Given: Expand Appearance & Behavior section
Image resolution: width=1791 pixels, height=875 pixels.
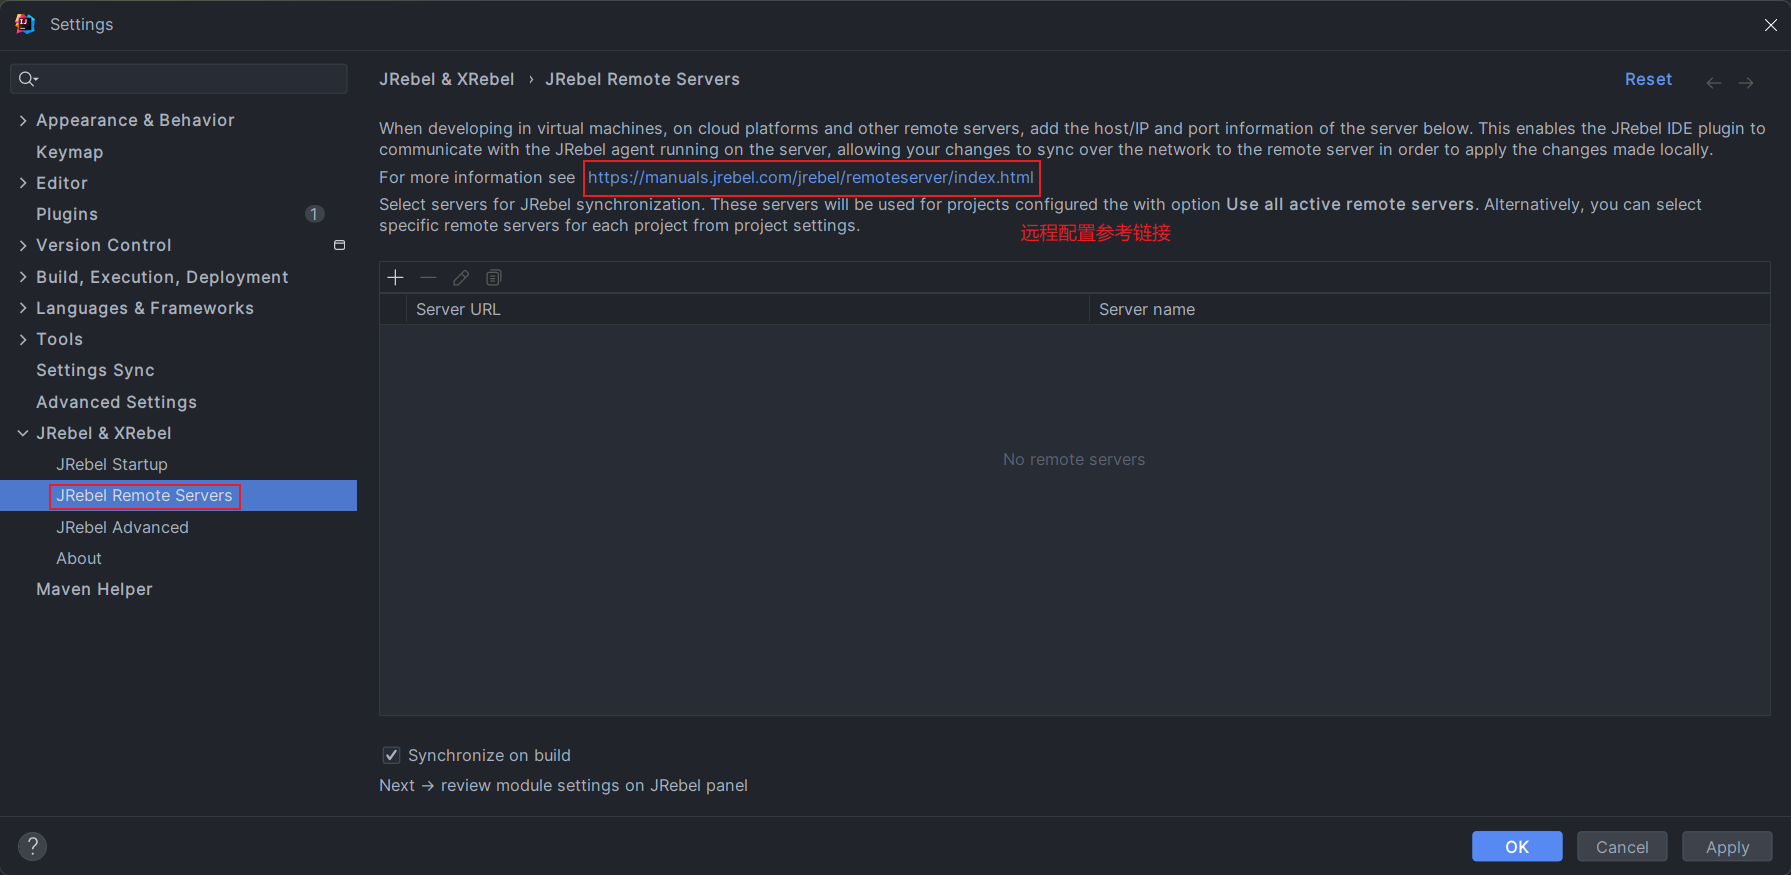Looking at the screenshot, I should point(23,120).
